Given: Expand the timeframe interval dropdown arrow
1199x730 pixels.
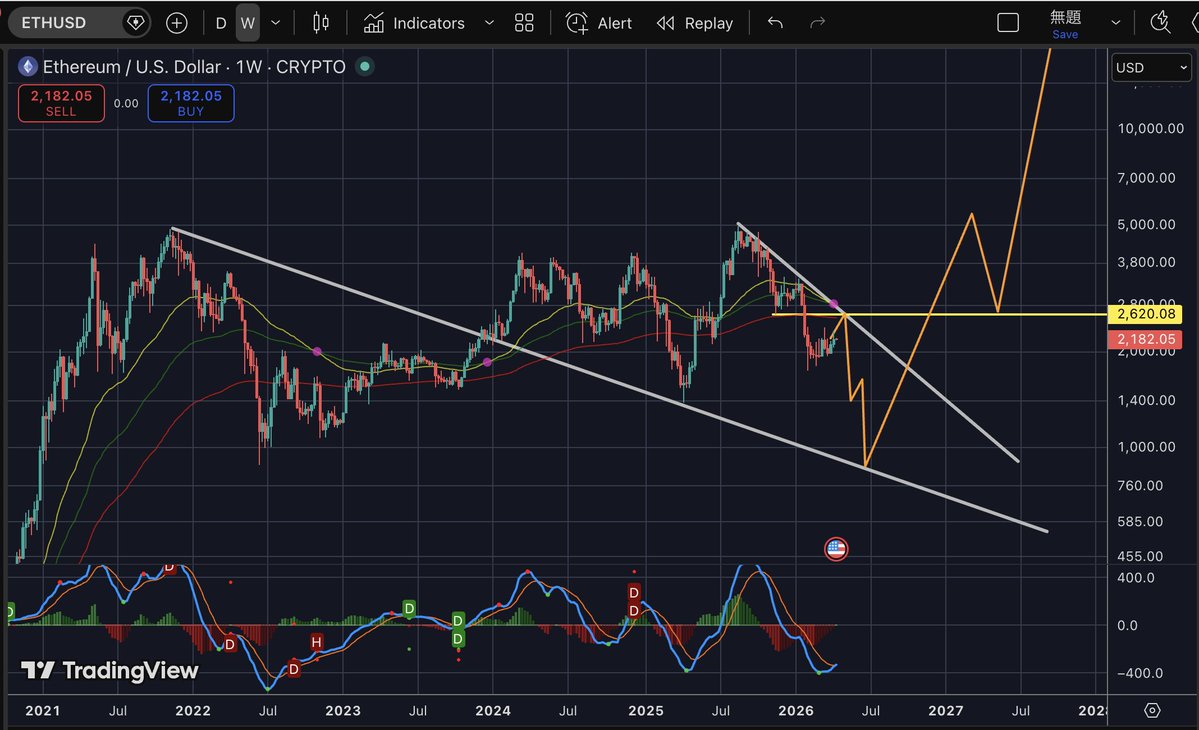Looking at the screenshot, I should tap(276, 22).
